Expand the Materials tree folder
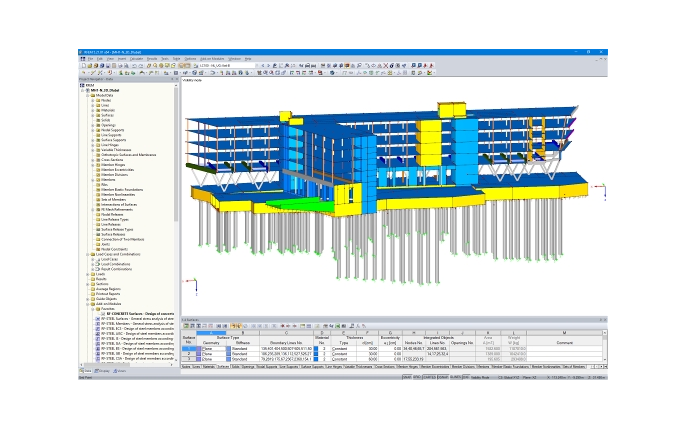 click(x=93, y=110)
